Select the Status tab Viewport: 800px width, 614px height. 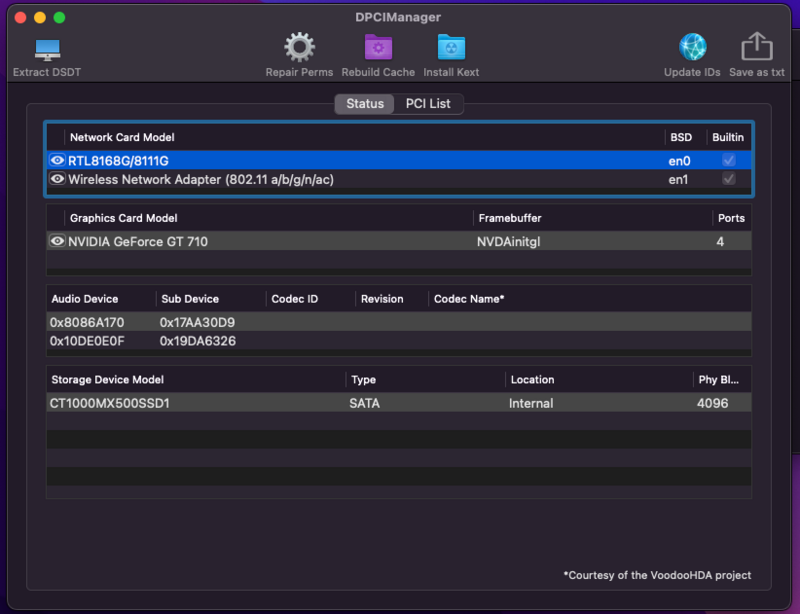(x=365, y=104)
